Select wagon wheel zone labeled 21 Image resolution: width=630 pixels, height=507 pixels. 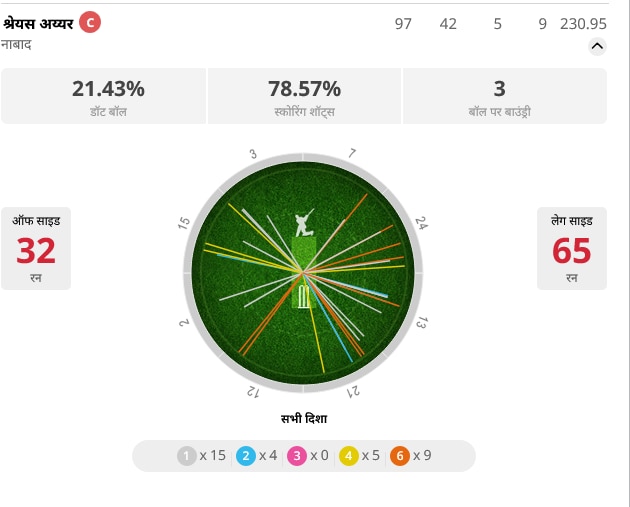point(354,392)
